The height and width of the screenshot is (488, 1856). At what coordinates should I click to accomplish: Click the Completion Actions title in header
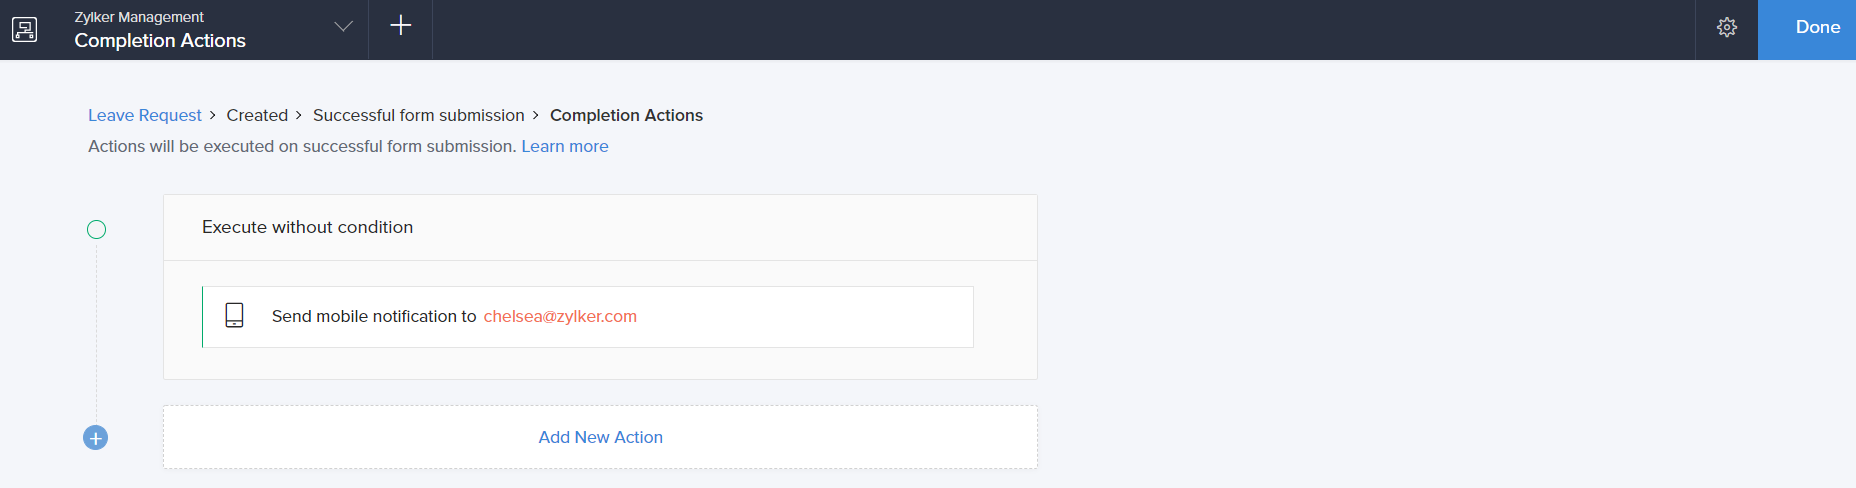[160, 41]
